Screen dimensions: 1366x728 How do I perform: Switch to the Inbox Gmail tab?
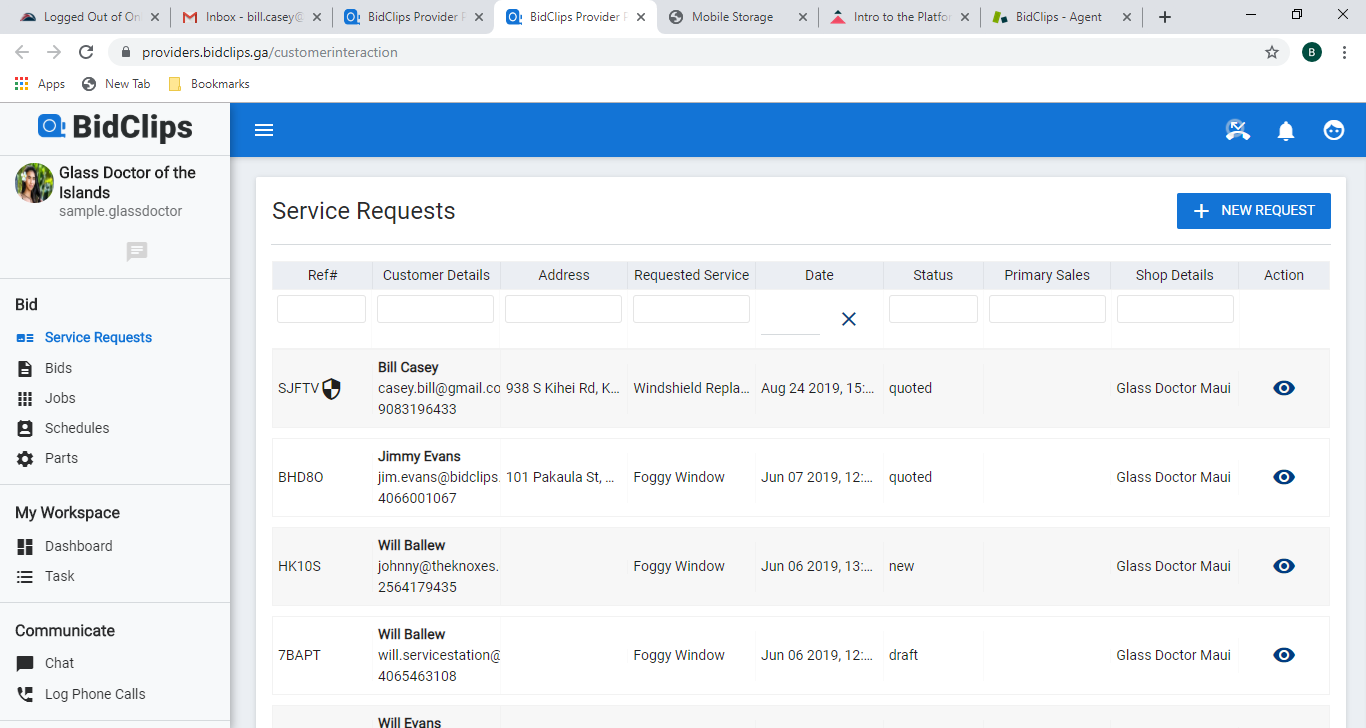click(x=250, y=17)
